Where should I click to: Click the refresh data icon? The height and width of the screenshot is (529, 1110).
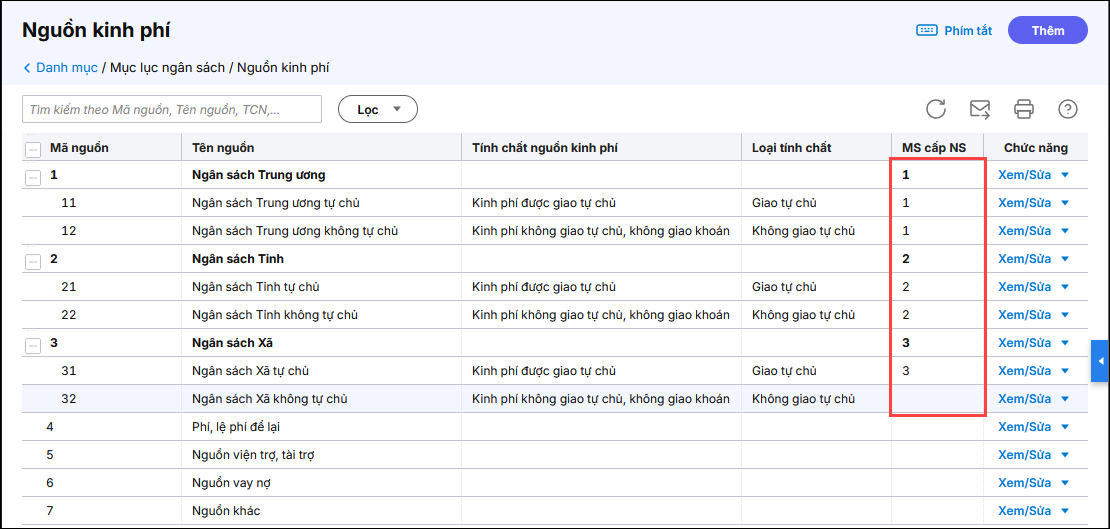click(x=936, y=109)
